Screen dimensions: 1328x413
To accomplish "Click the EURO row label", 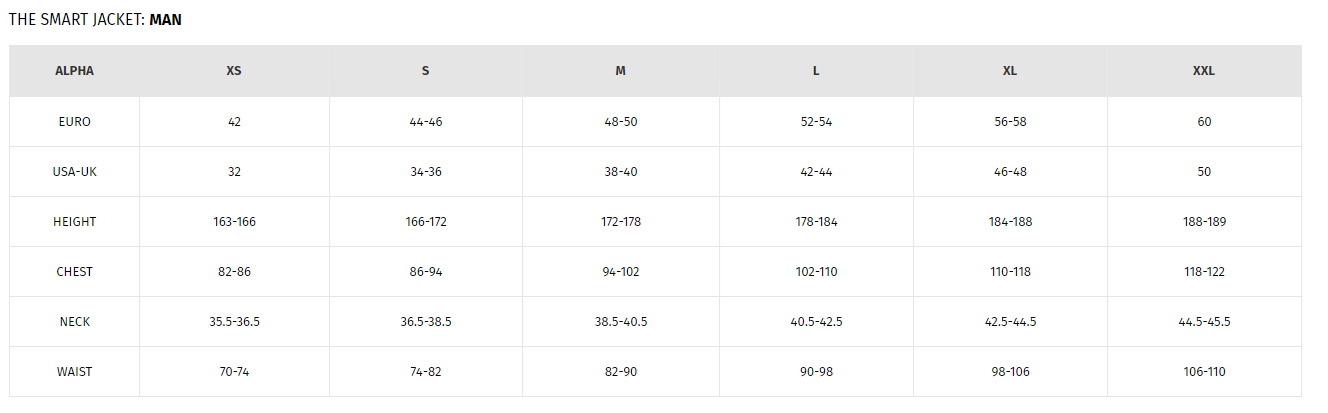I will (74, 121).
